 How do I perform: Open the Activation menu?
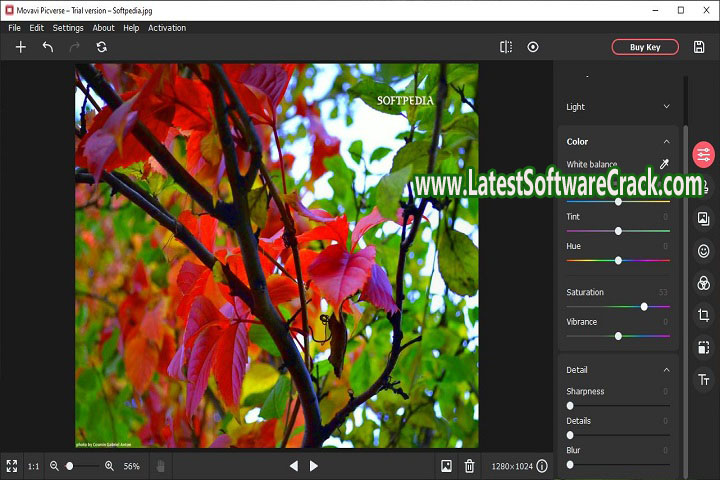(167, 28)
